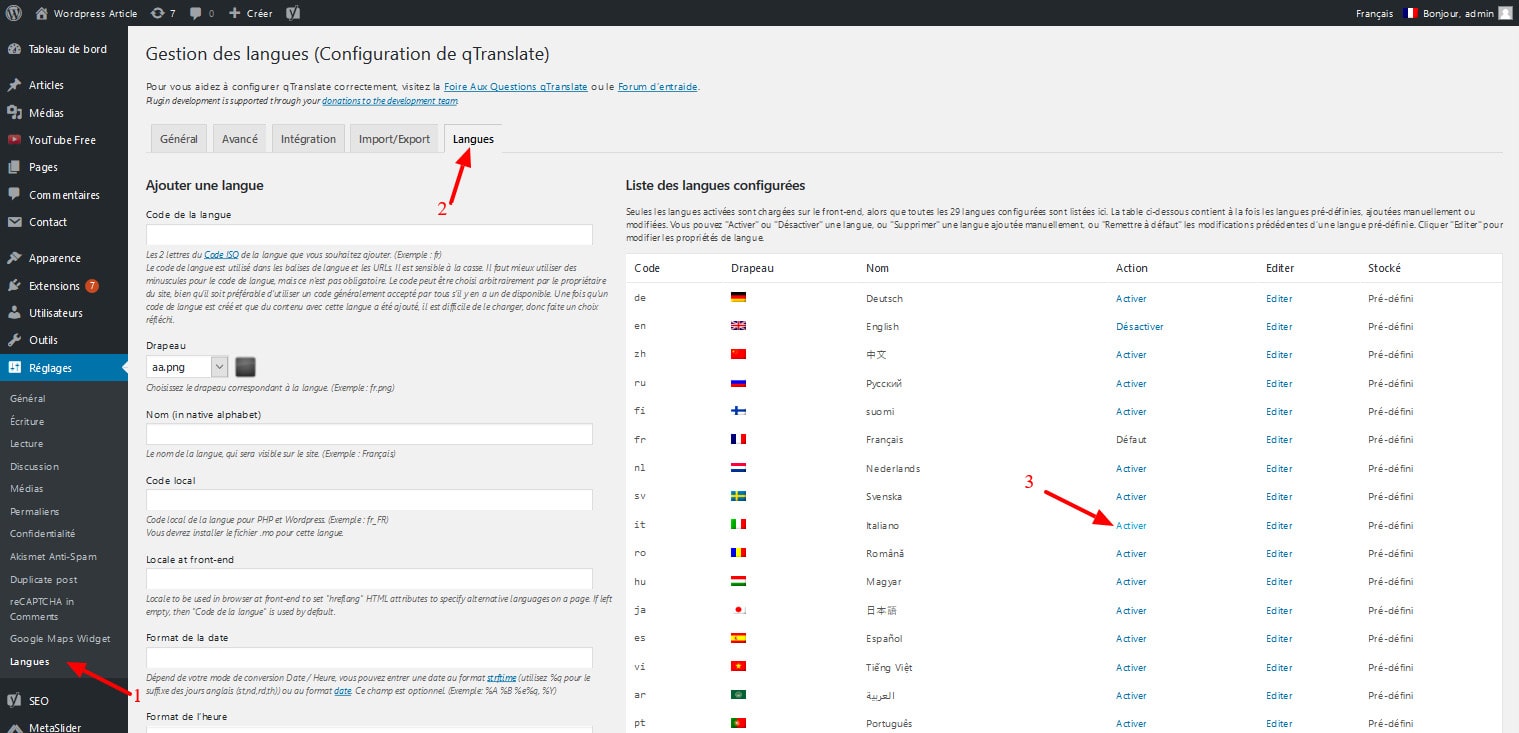Follow the donations to the development team link
This screenshot has height=733, width=1519.
[x=390, y=101]
